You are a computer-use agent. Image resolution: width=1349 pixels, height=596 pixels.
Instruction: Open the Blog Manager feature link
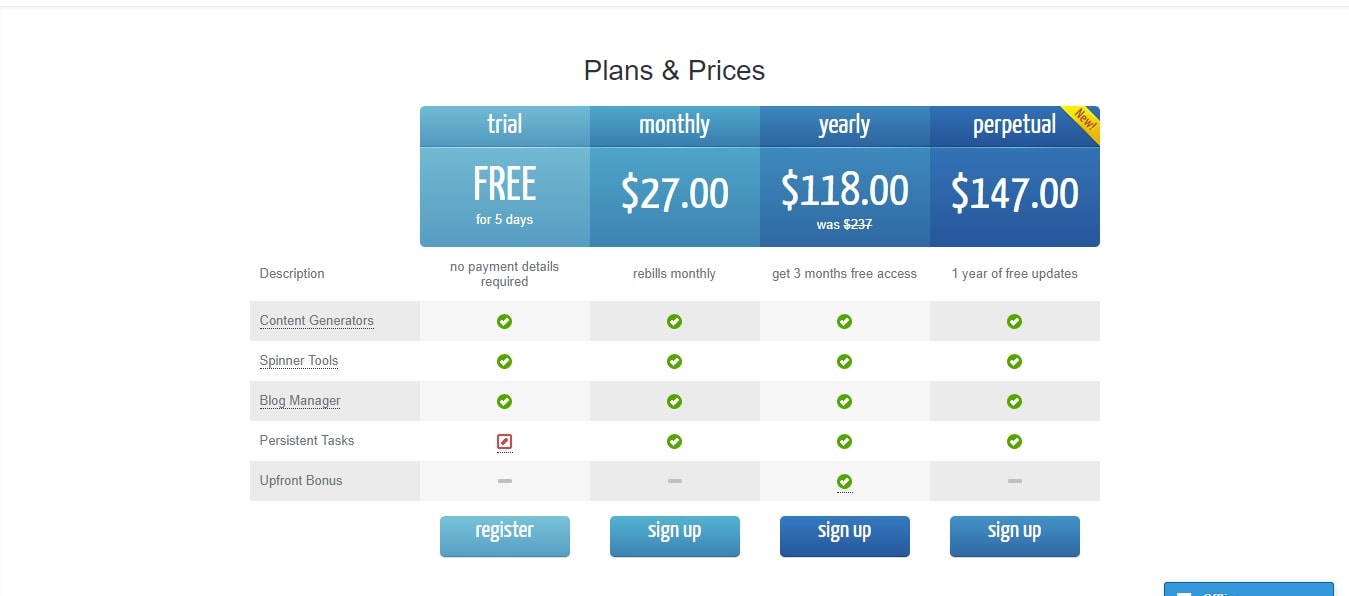(300, 401)
